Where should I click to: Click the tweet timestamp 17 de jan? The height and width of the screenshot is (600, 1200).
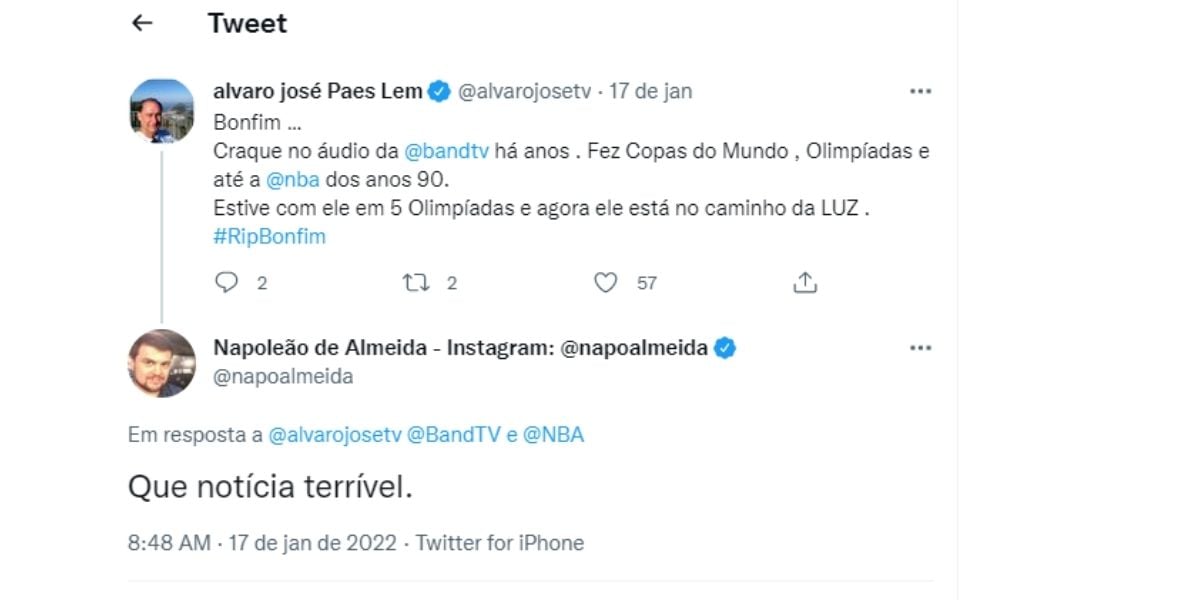coord(648,90)
